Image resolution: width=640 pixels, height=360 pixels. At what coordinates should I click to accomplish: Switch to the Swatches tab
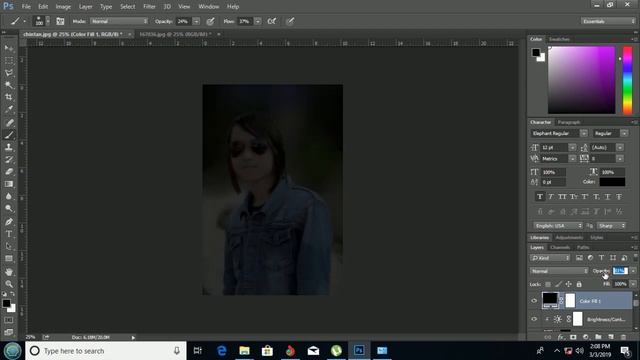coord(559,39)
